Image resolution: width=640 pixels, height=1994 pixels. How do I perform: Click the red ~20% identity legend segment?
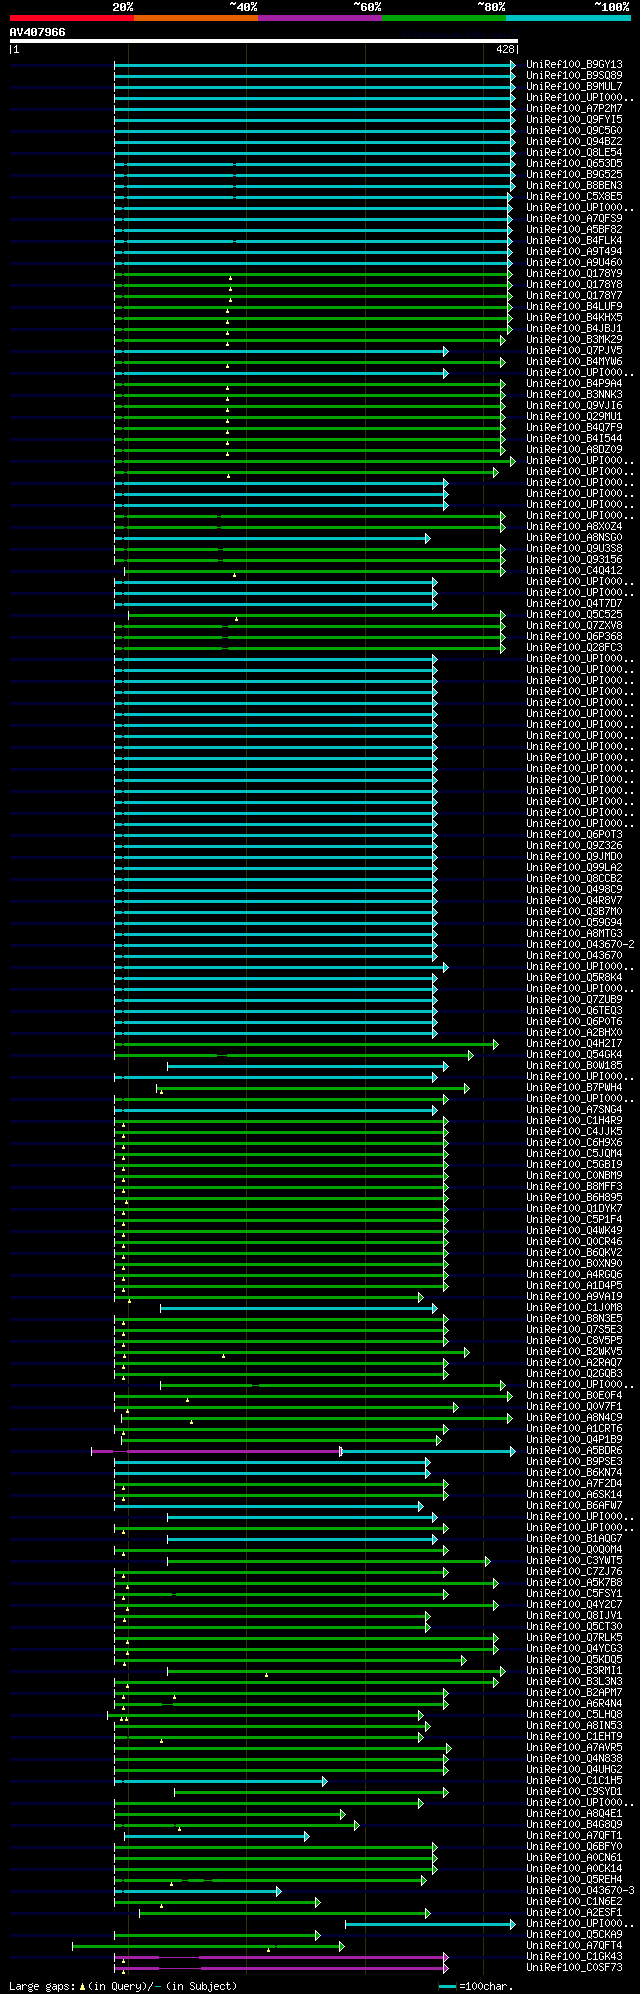coord(72,18)
